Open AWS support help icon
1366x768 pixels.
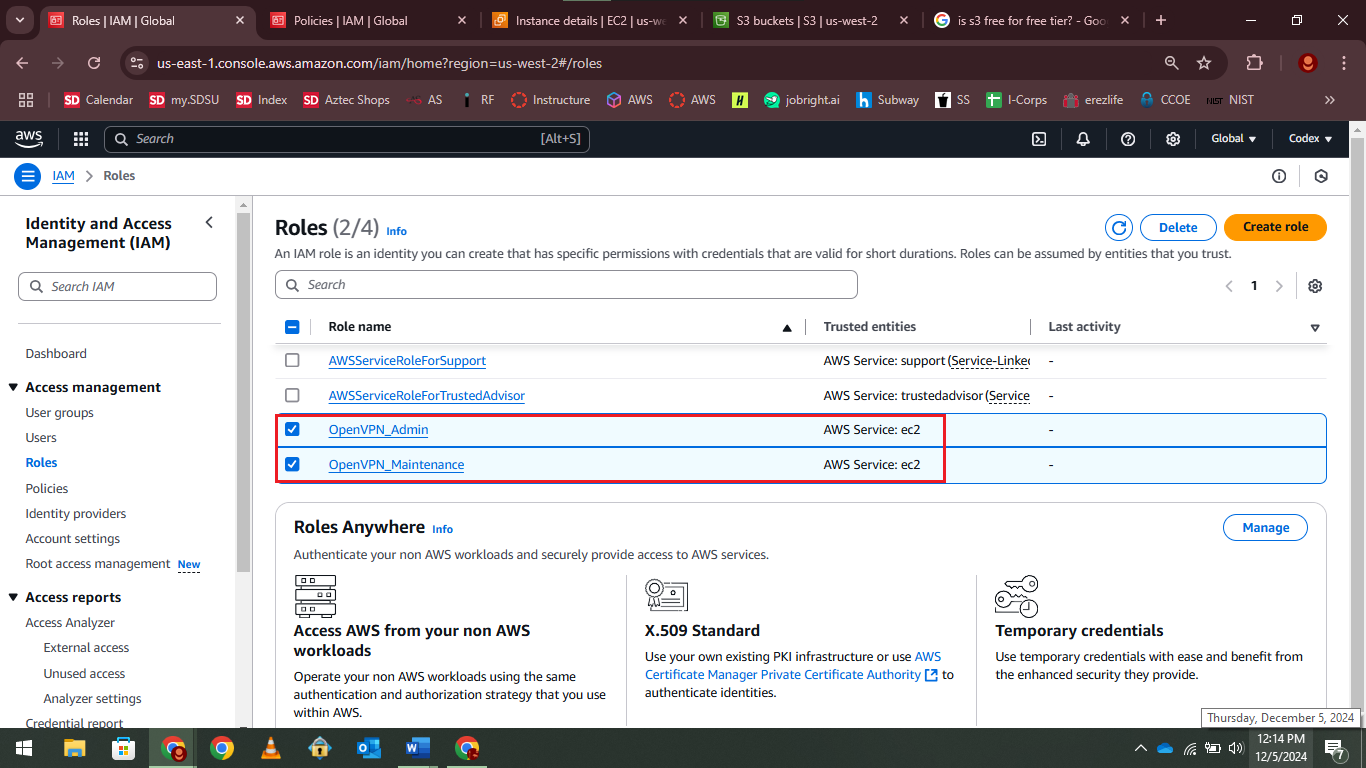(1128, 139)
